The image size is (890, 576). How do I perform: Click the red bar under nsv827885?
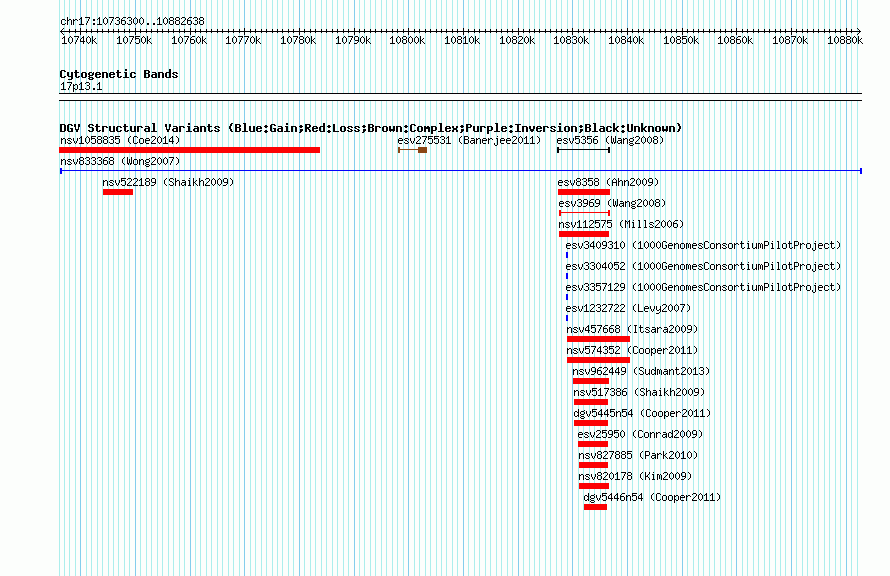[594, 465]
